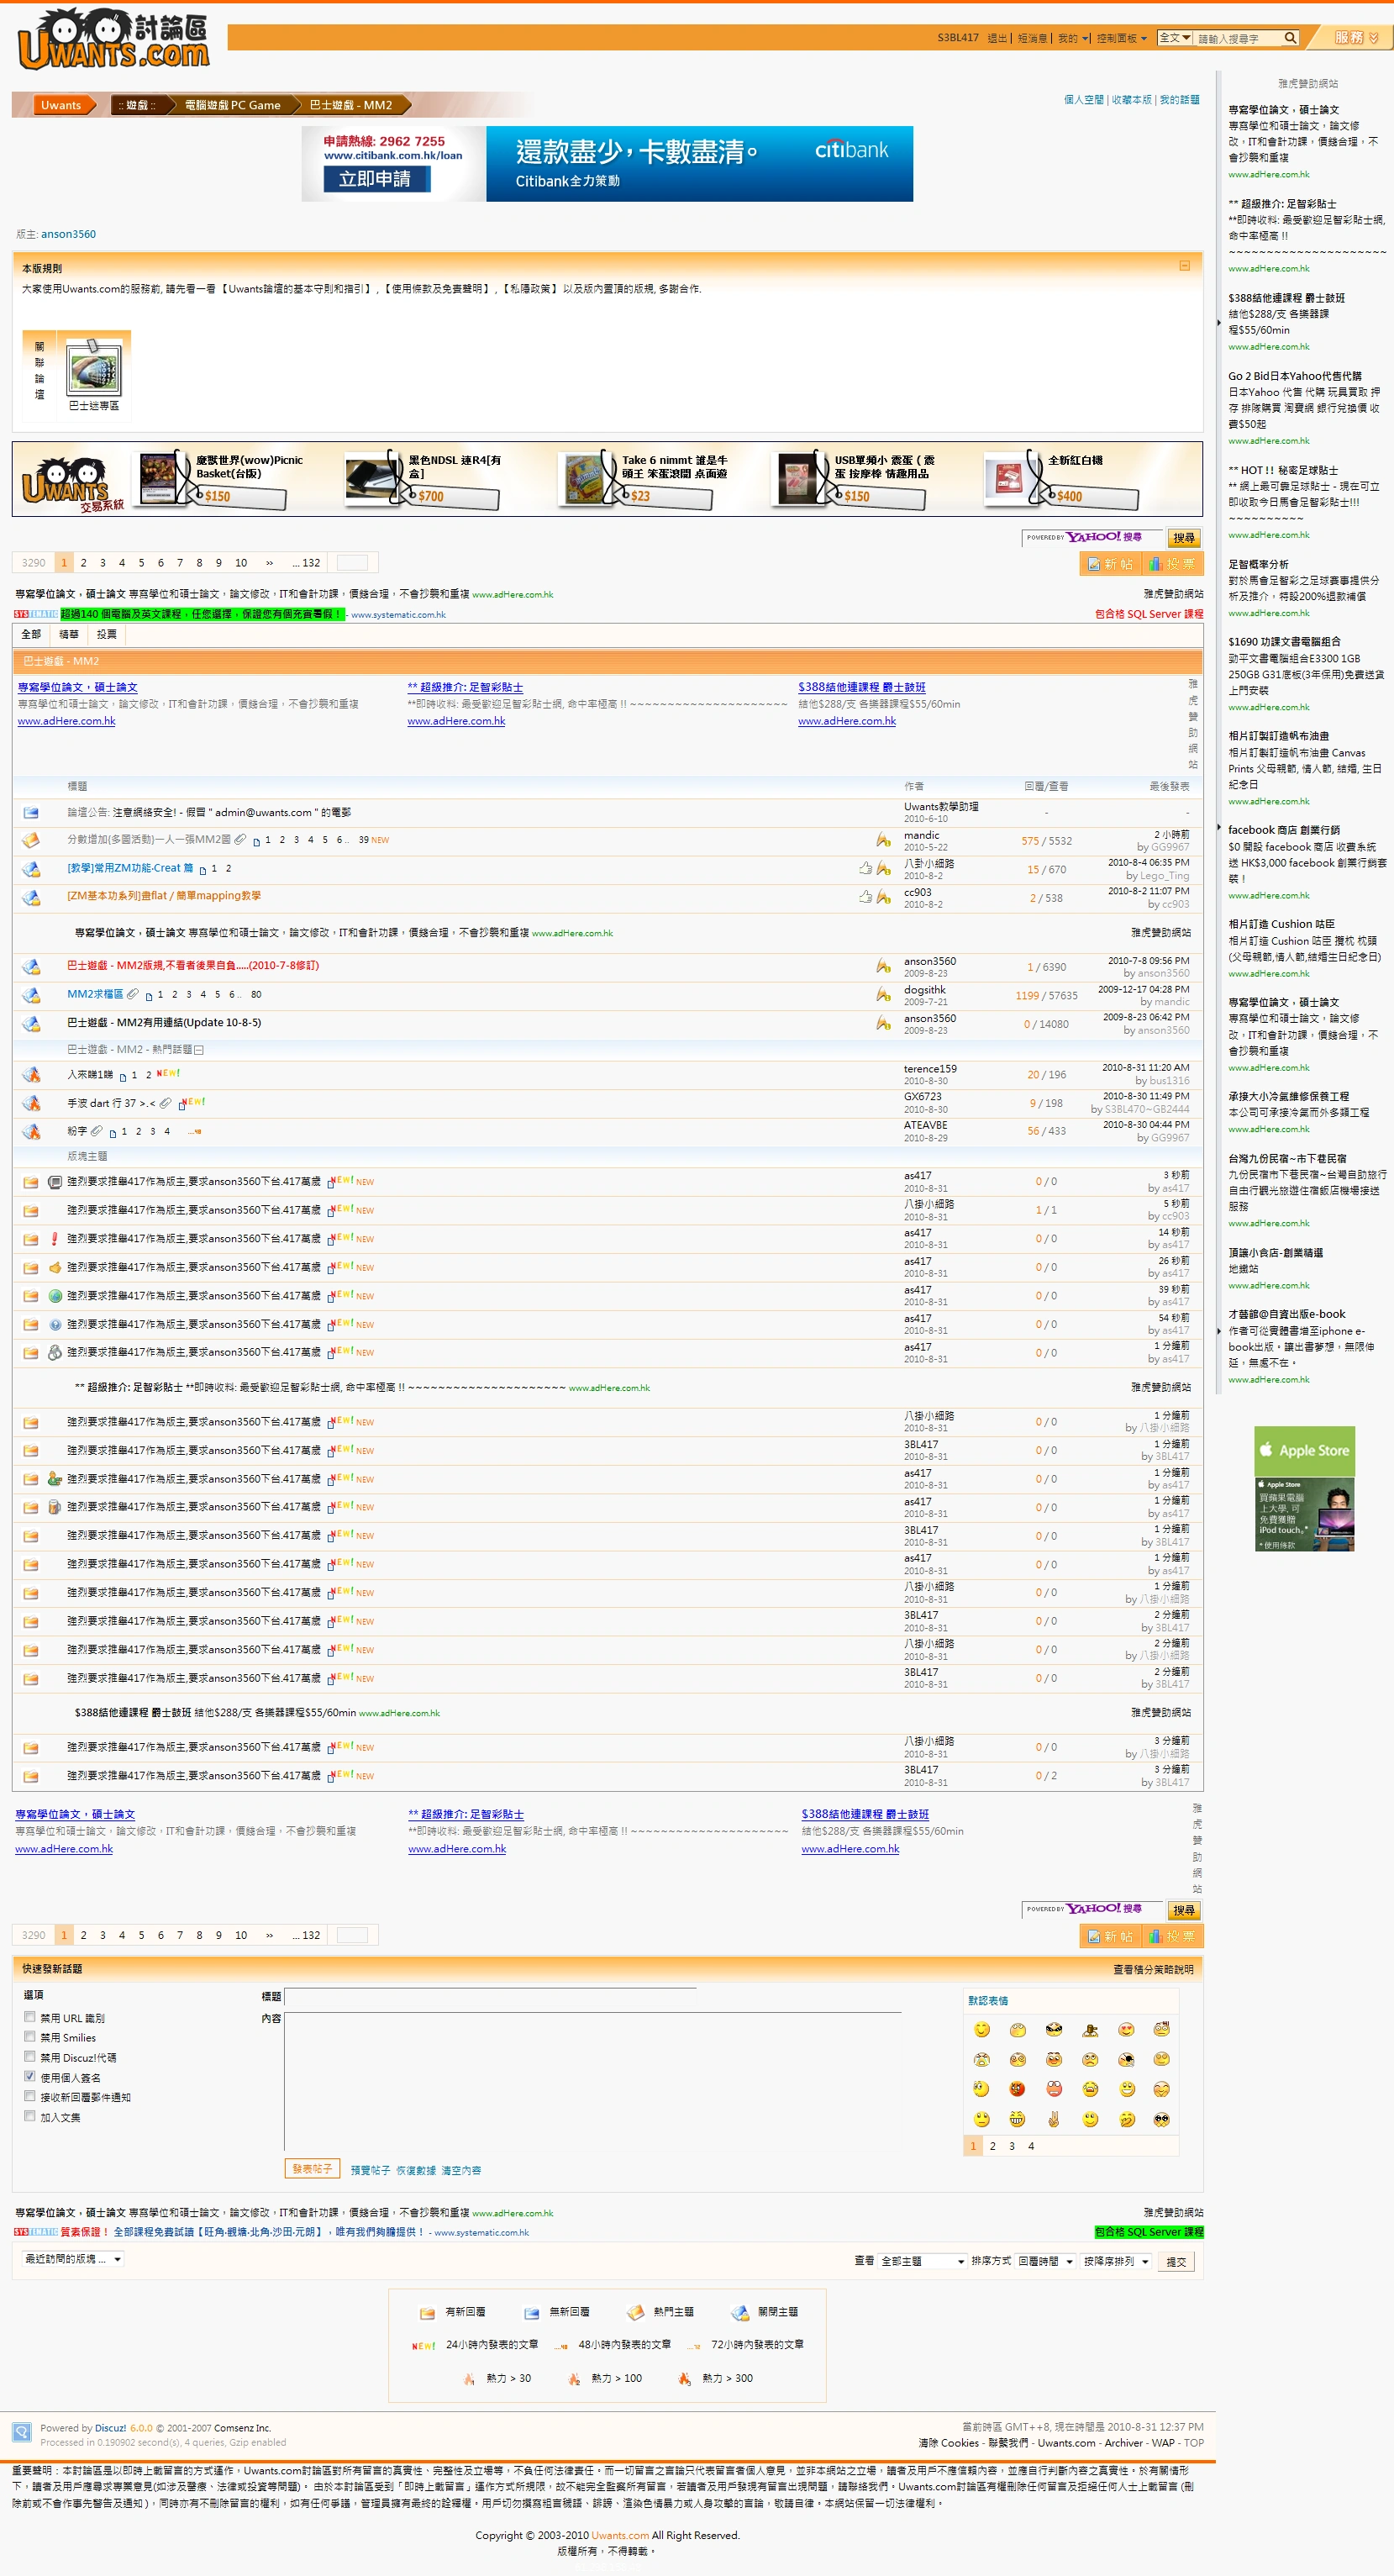Viewport: 1394px width, 2576px height.
Task: Click folder icon of 論壇公告 announcement row
Action: (x=31, y=813)
